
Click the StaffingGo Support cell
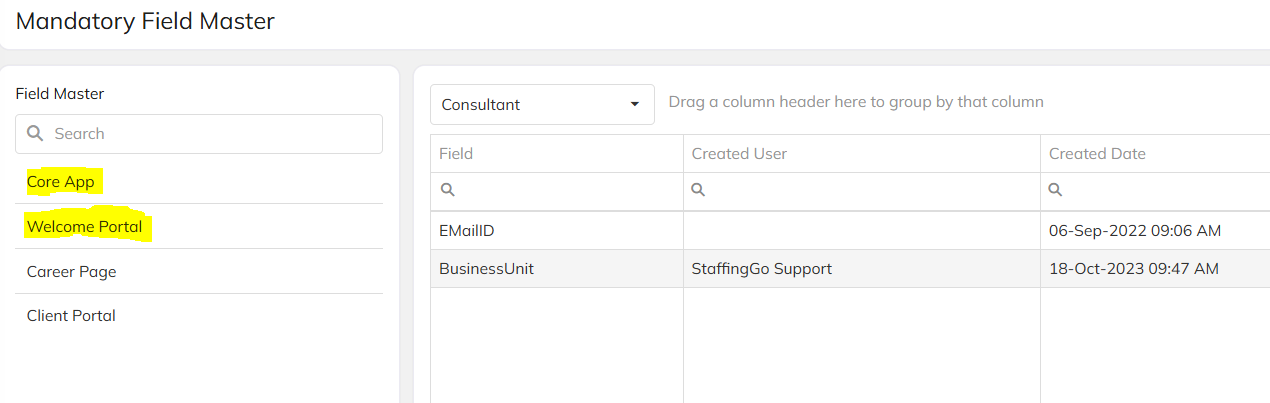tap(762, 269)
